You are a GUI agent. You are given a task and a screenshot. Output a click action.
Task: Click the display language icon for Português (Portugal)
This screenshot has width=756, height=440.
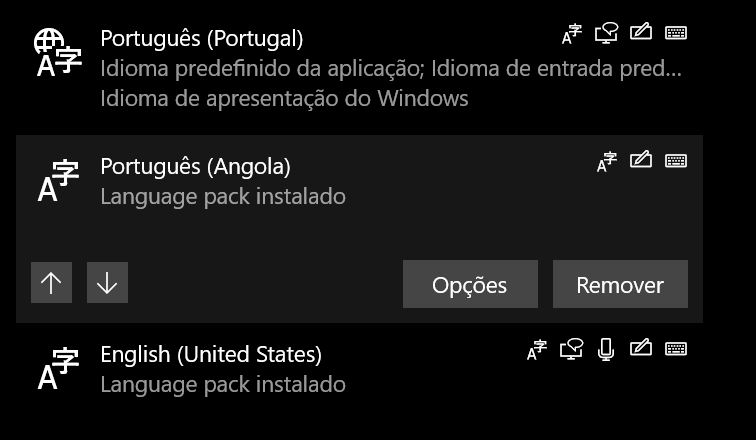click(571, 35)
